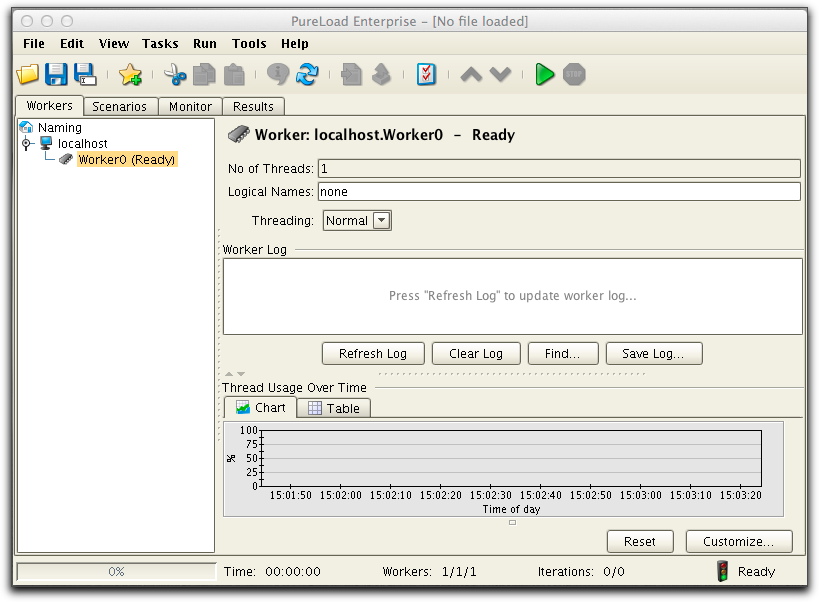819x602 pixels.
Task: Collapse the Worker Log pane with the up triangle
Action: pos(229,374)
